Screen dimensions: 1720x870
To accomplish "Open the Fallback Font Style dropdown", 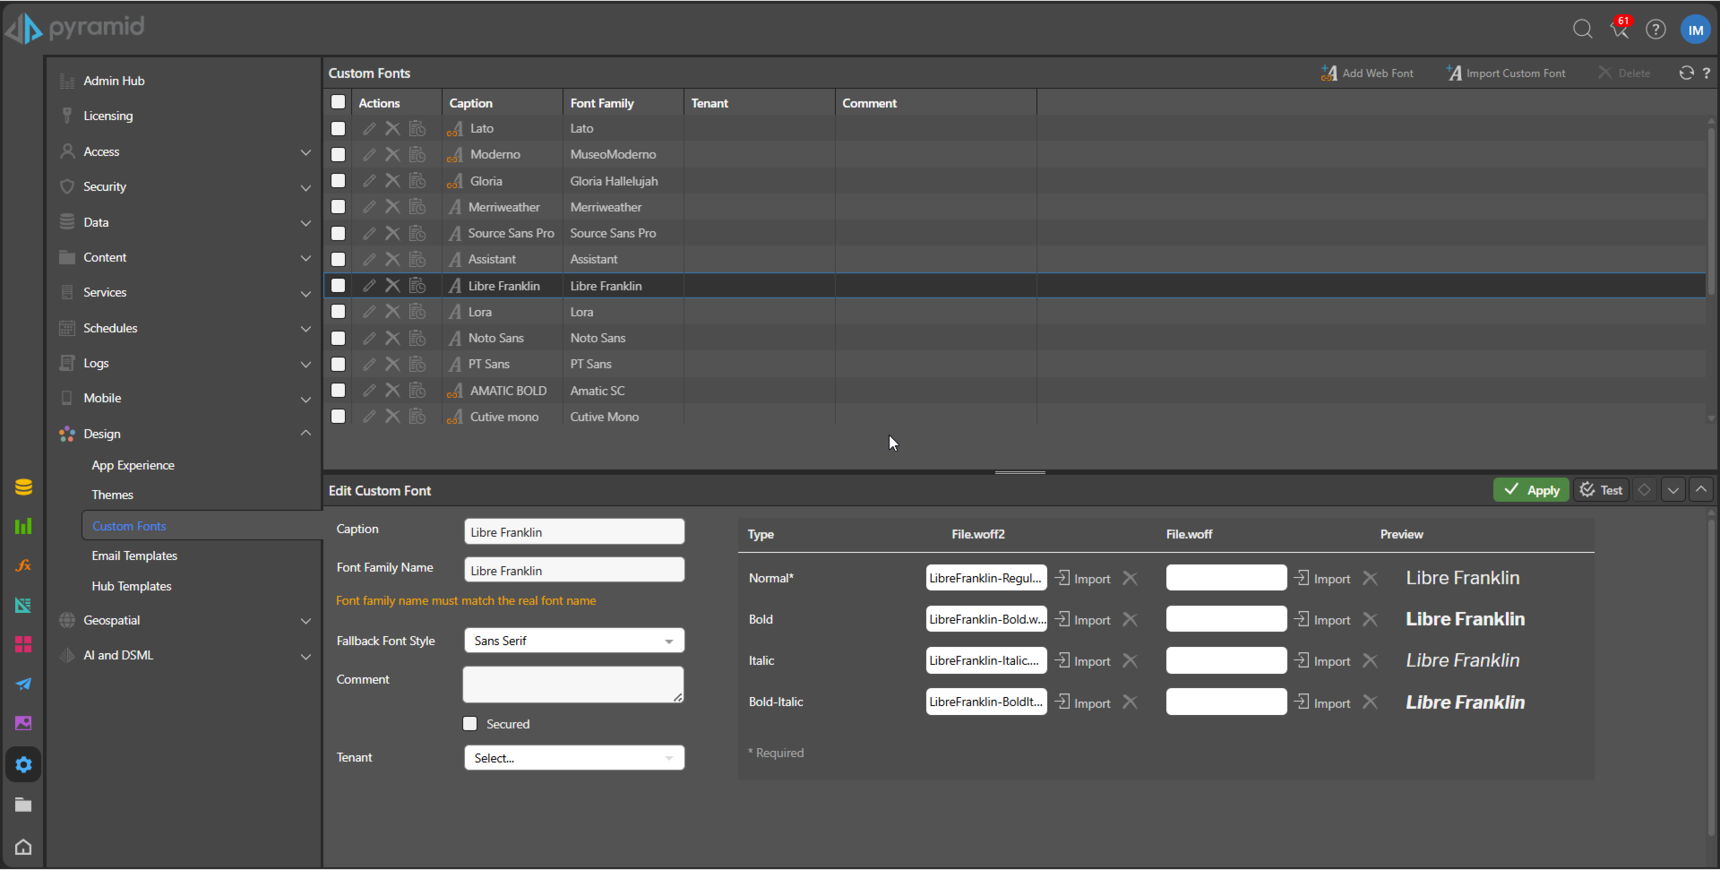I will (574, 641).
